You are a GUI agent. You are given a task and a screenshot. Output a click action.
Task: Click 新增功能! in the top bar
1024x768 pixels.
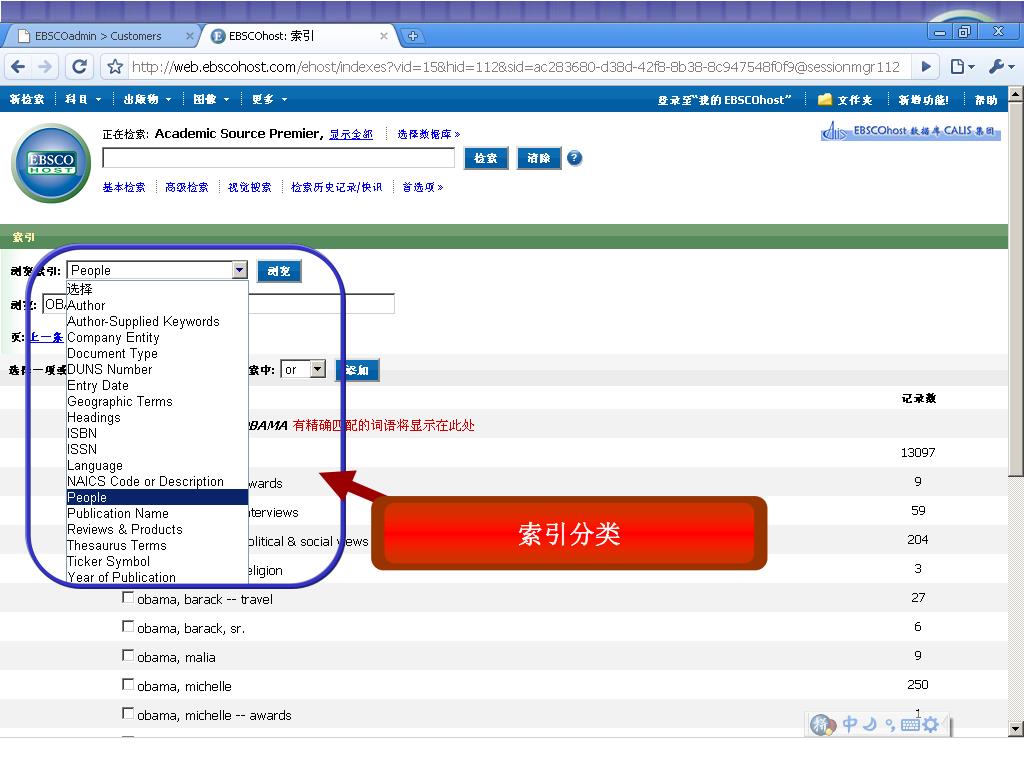(x=923, y=100)
